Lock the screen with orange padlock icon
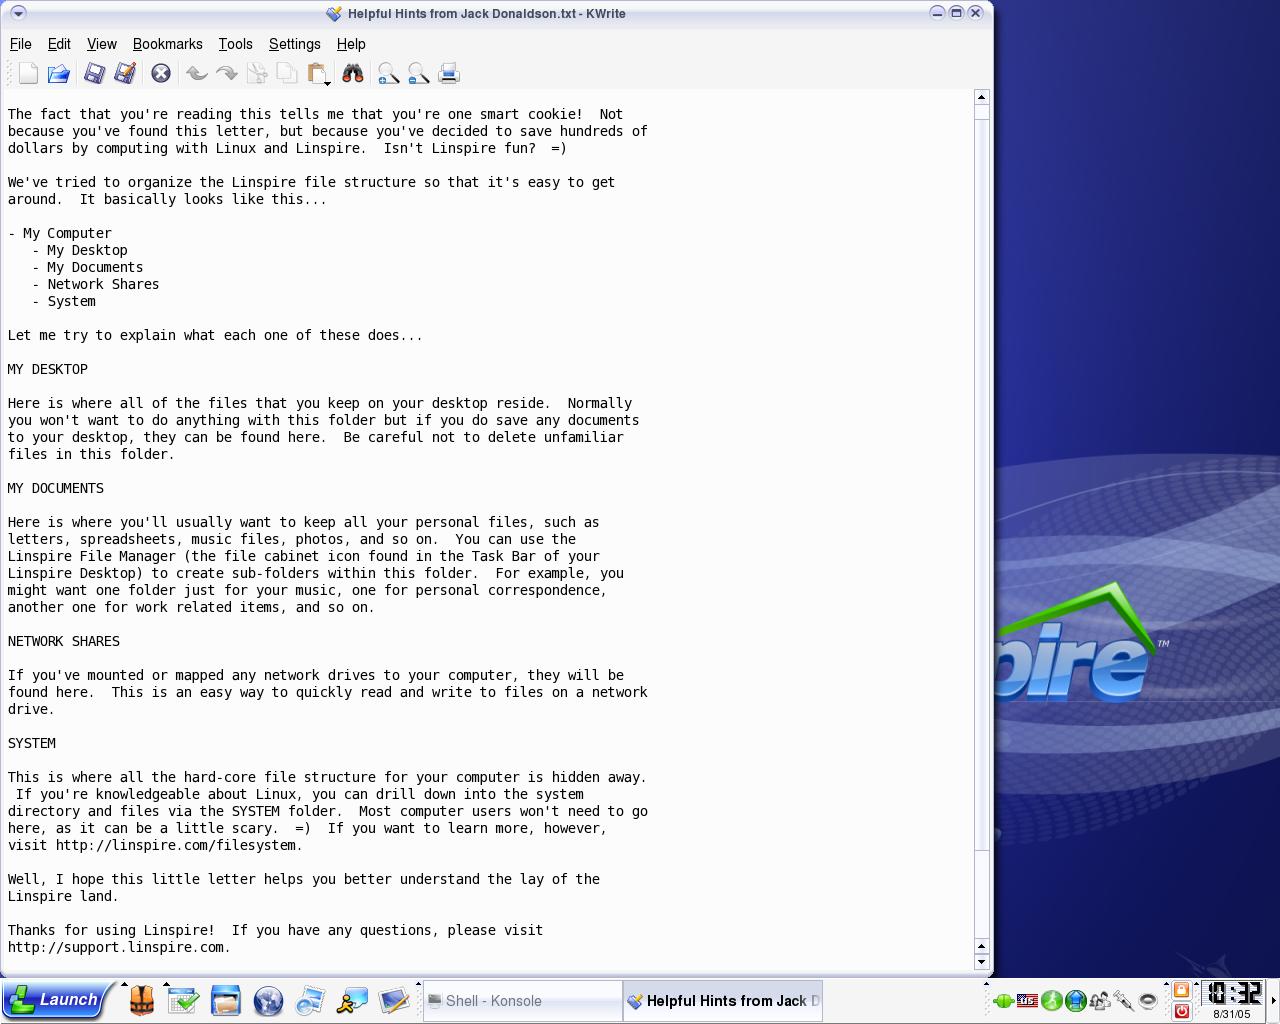The height and width of the screenshot is (1024, 1280). pyautogui.click(x=1181, y=990)
